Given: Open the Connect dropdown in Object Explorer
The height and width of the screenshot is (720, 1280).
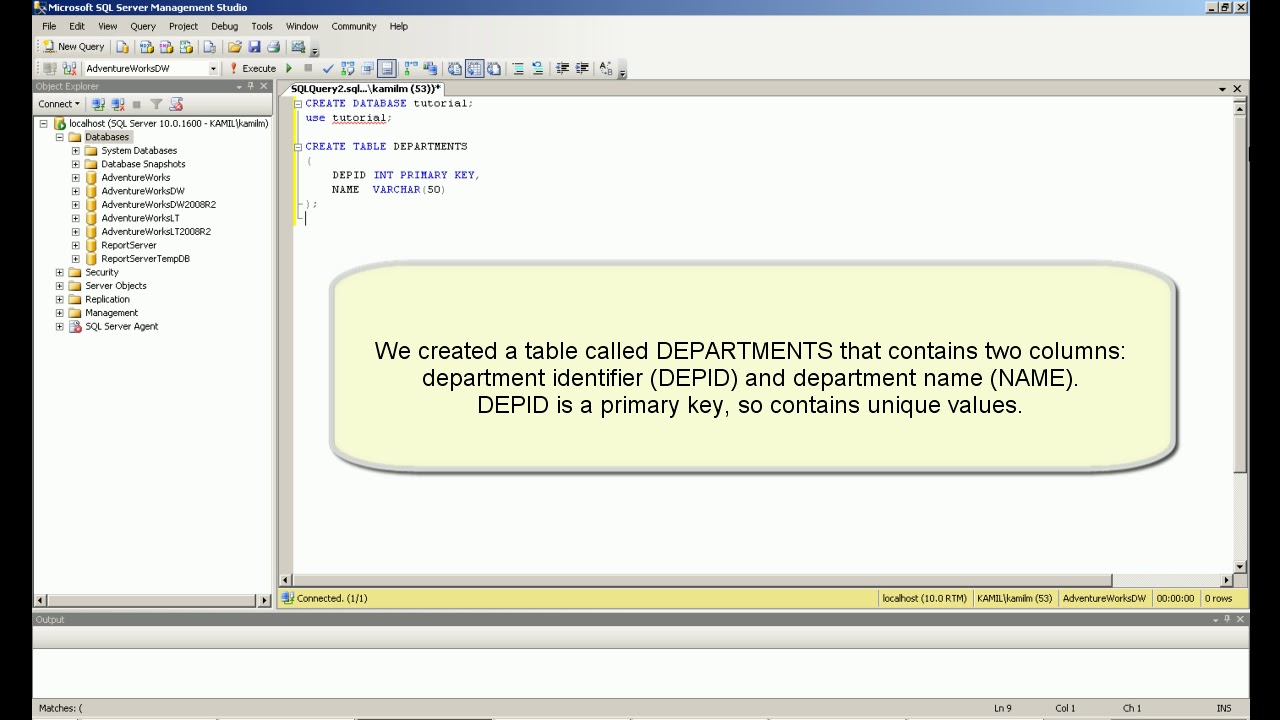Looking at the screenshot, I should point(59,104).
